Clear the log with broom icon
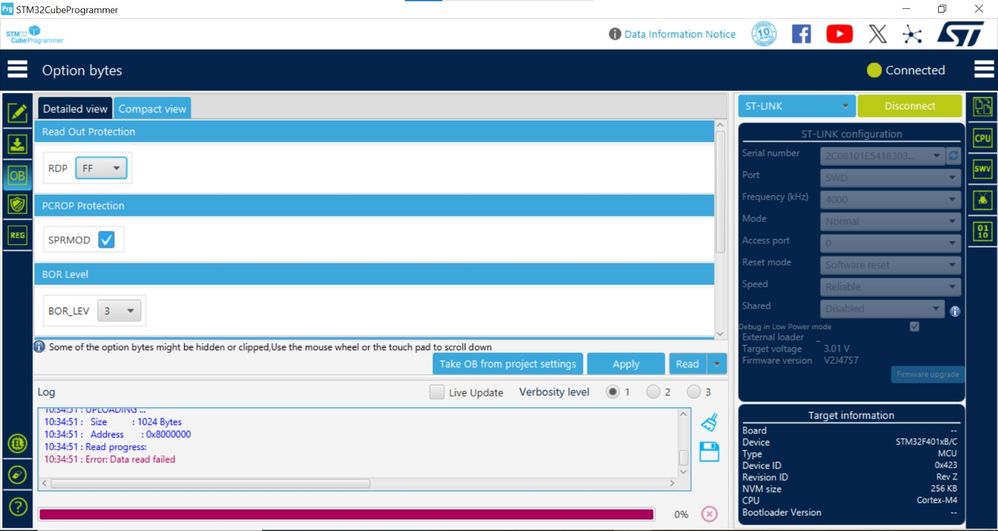998x531 pixels. pos(709,421)
